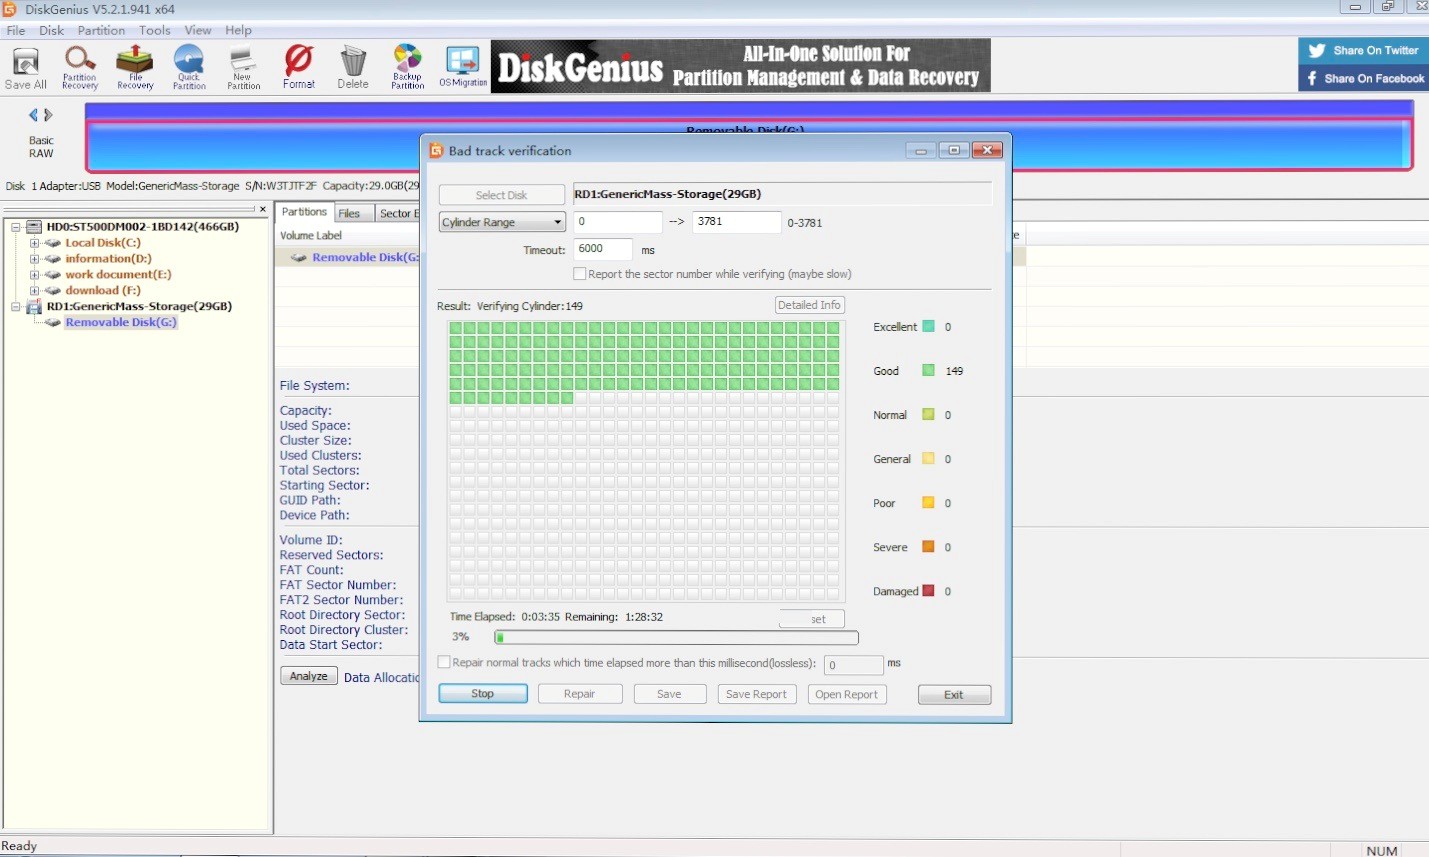Open the View menu

coord(198,30)
